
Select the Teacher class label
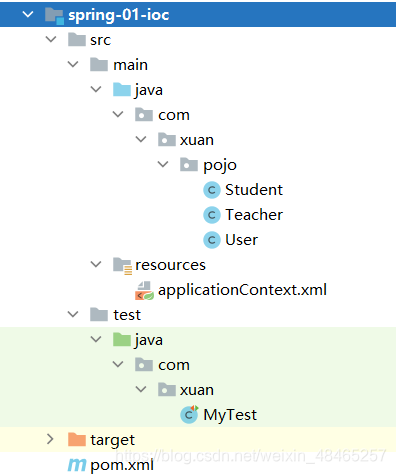[x=254, y=215]
